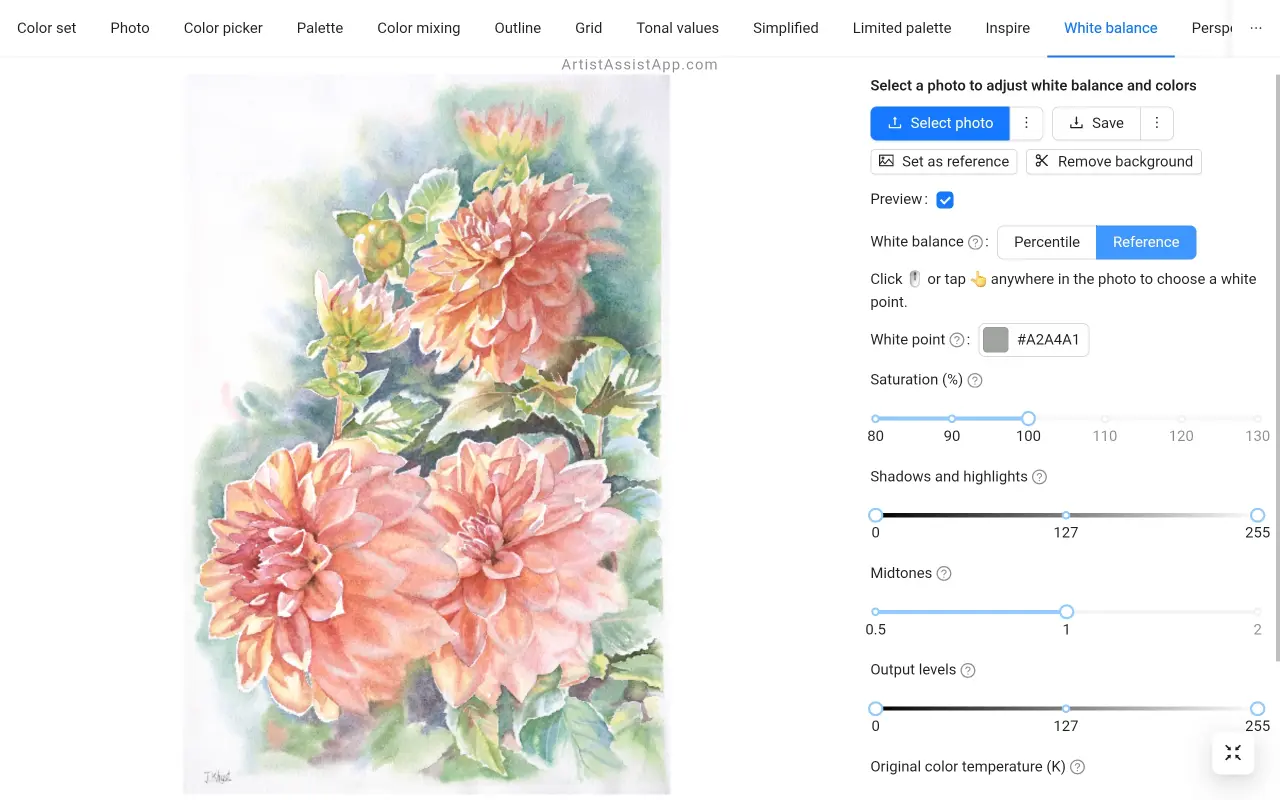The height and width of the screenshot is (800, 1280).
Task: Click the Original color temperature help icon
Action: click(1077, 767)
